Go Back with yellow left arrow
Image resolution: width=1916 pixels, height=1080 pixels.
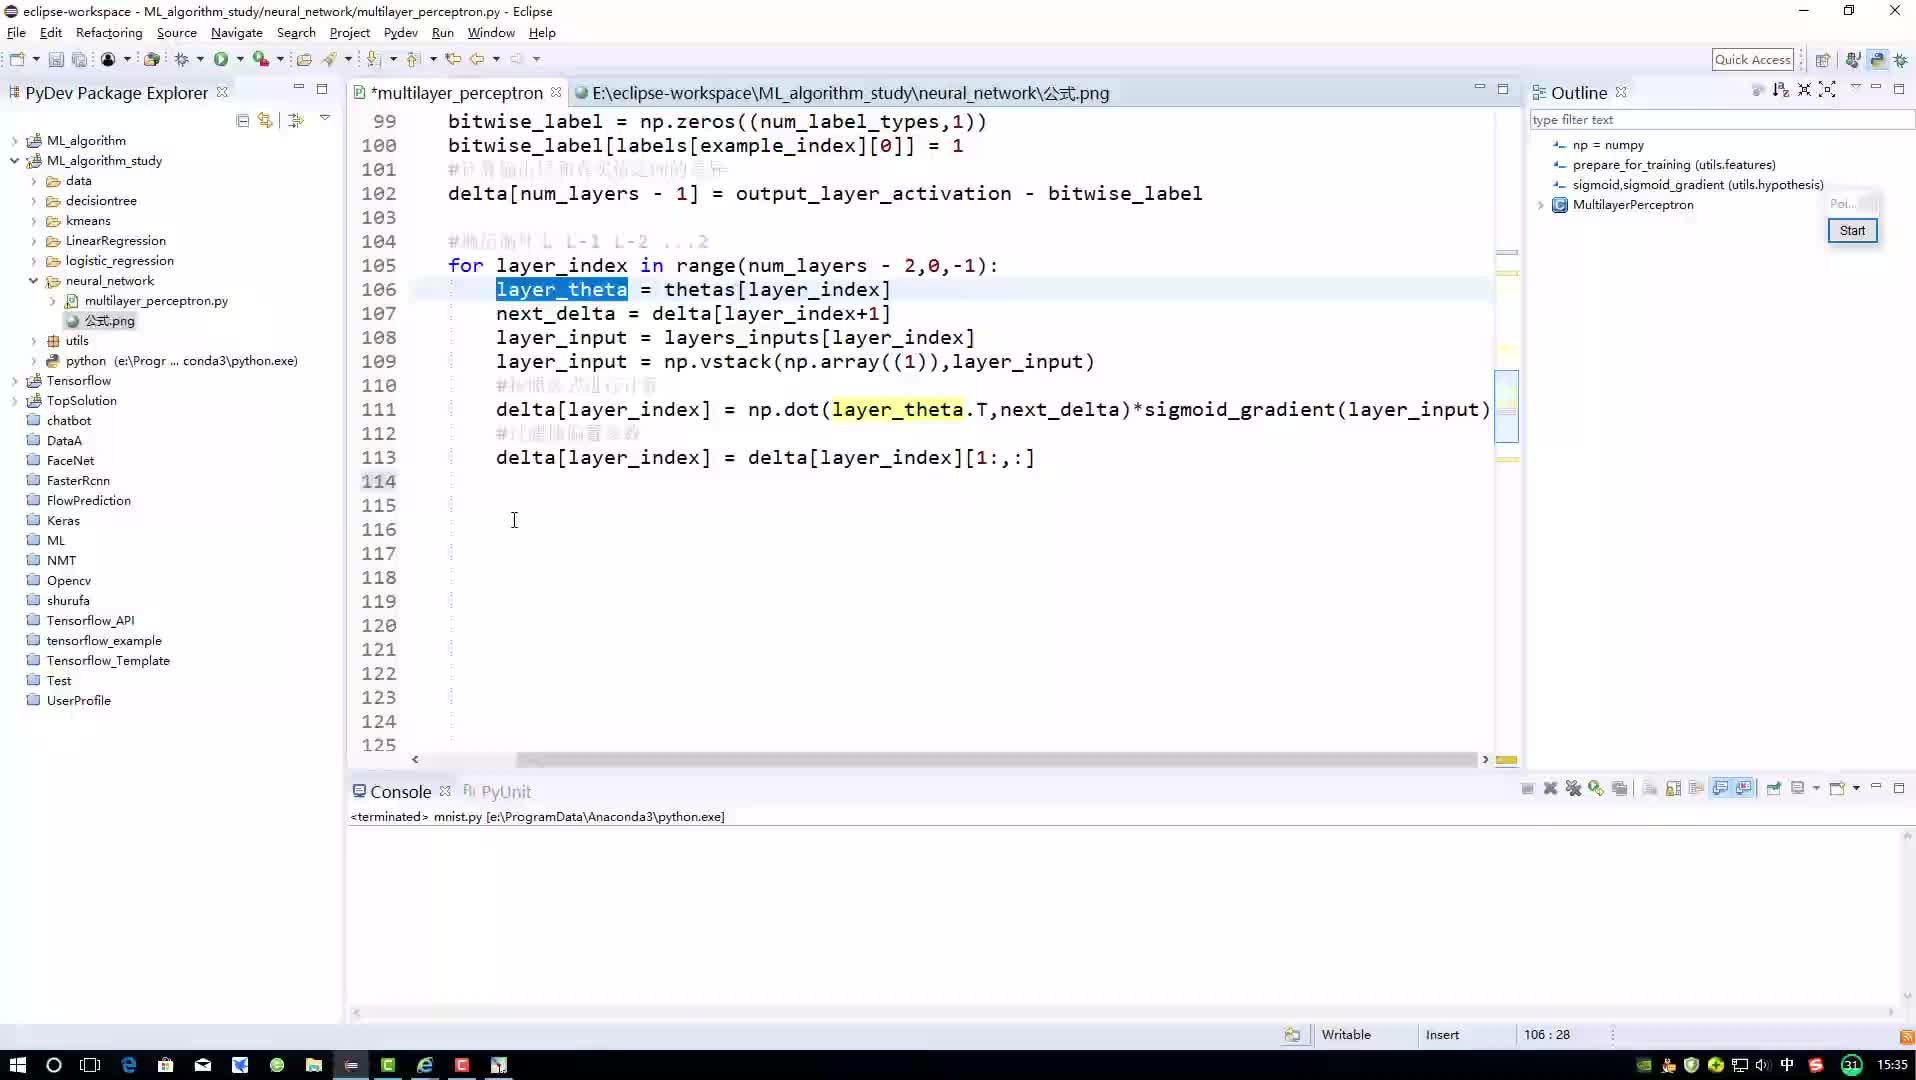(x=477, y=60)
